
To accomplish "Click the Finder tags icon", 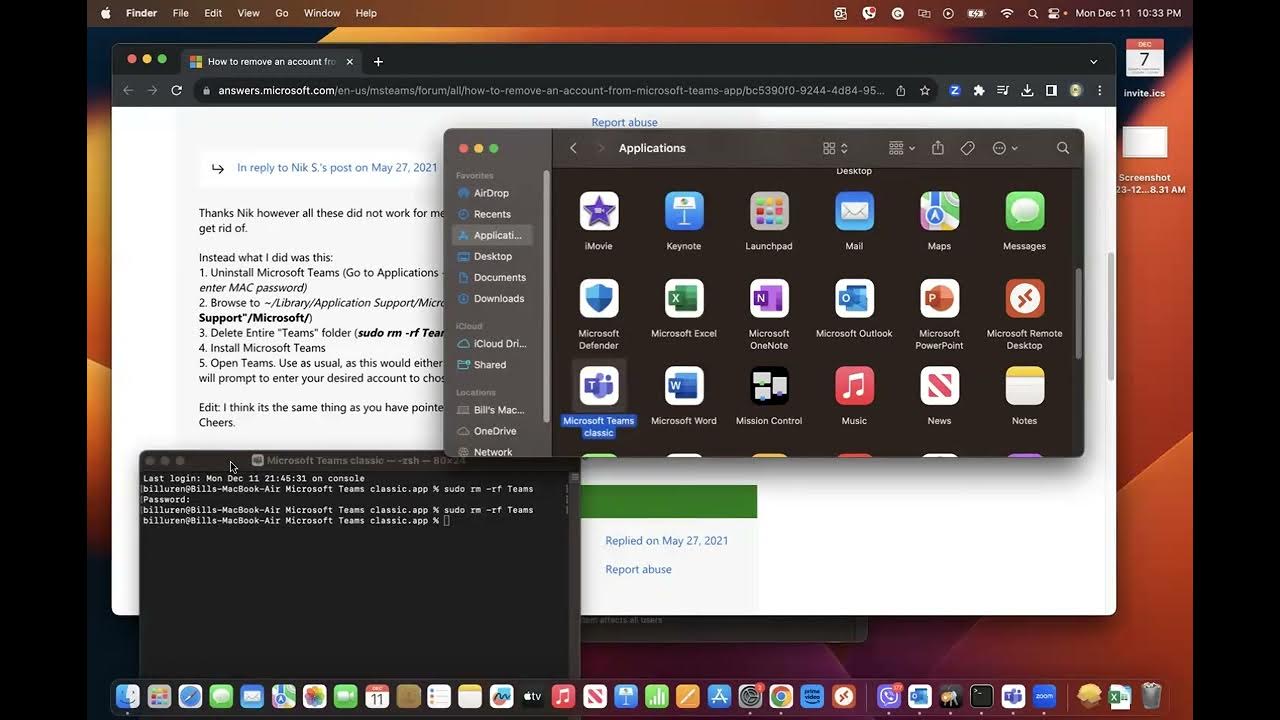I will pos(967,148).
